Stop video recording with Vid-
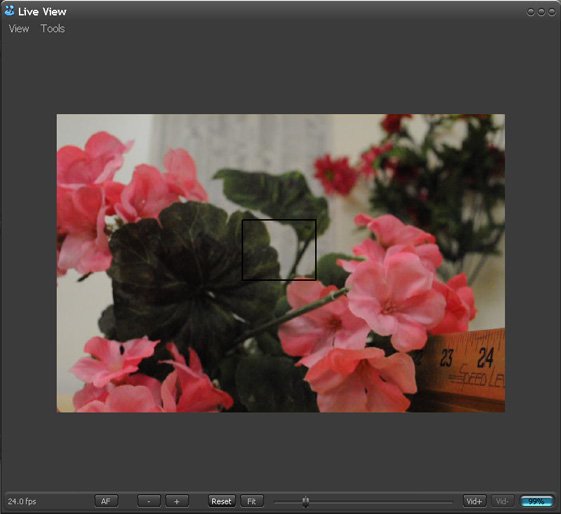561x514 pixels. point(502,501)
